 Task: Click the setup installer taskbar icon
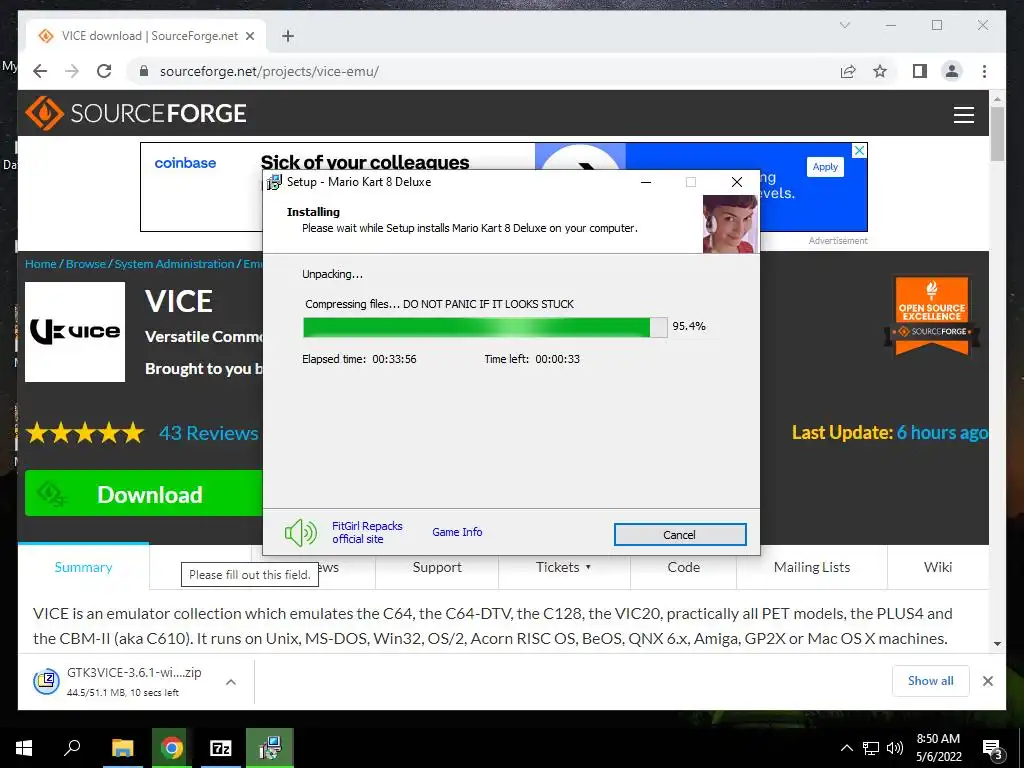270,748
